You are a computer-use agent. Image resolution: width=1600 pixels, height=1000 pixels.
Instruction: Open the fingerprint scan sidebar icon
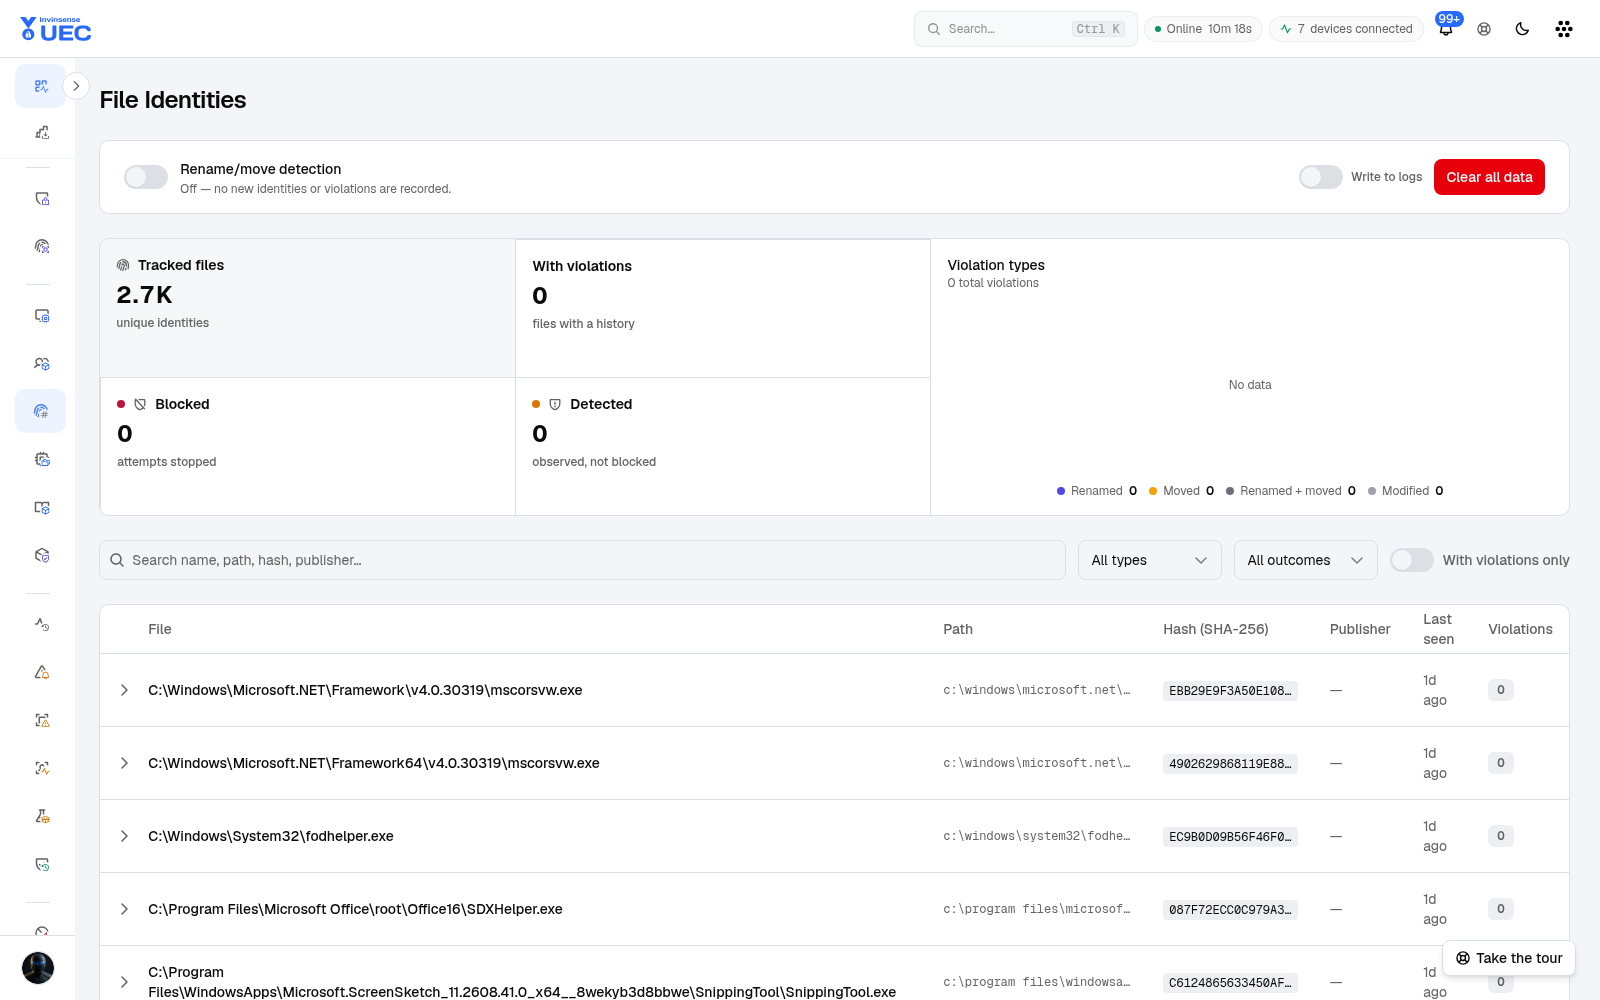coord(41,246)
